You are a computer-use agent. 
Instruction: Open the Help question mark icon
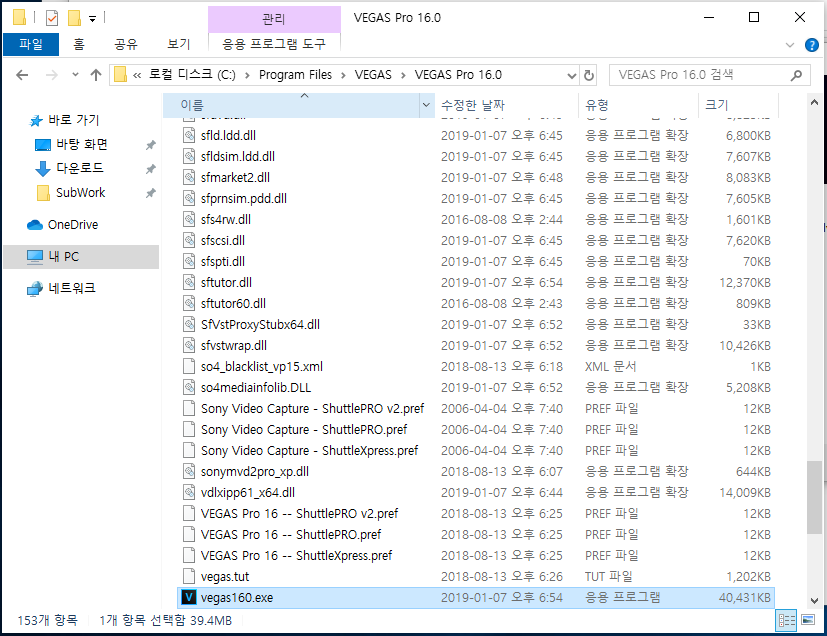click(812, 45)
